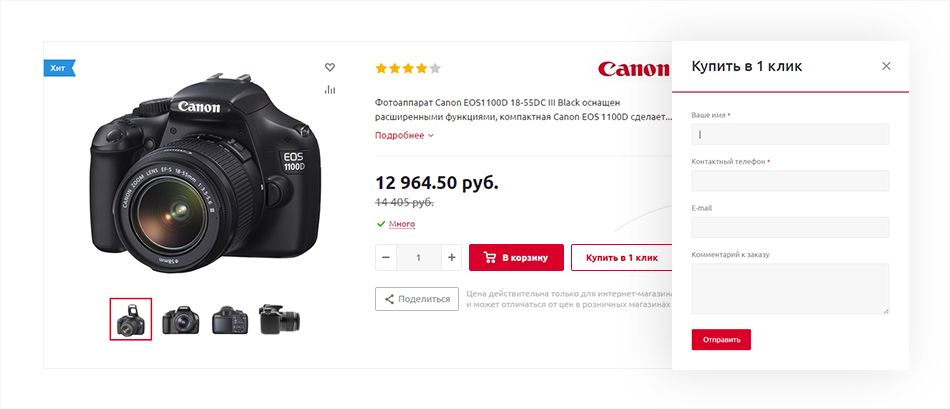The height and width of the screenshot is (409, 950).
Task: Focus the Ваше имя input field
Action: click(x=790, y=135)
